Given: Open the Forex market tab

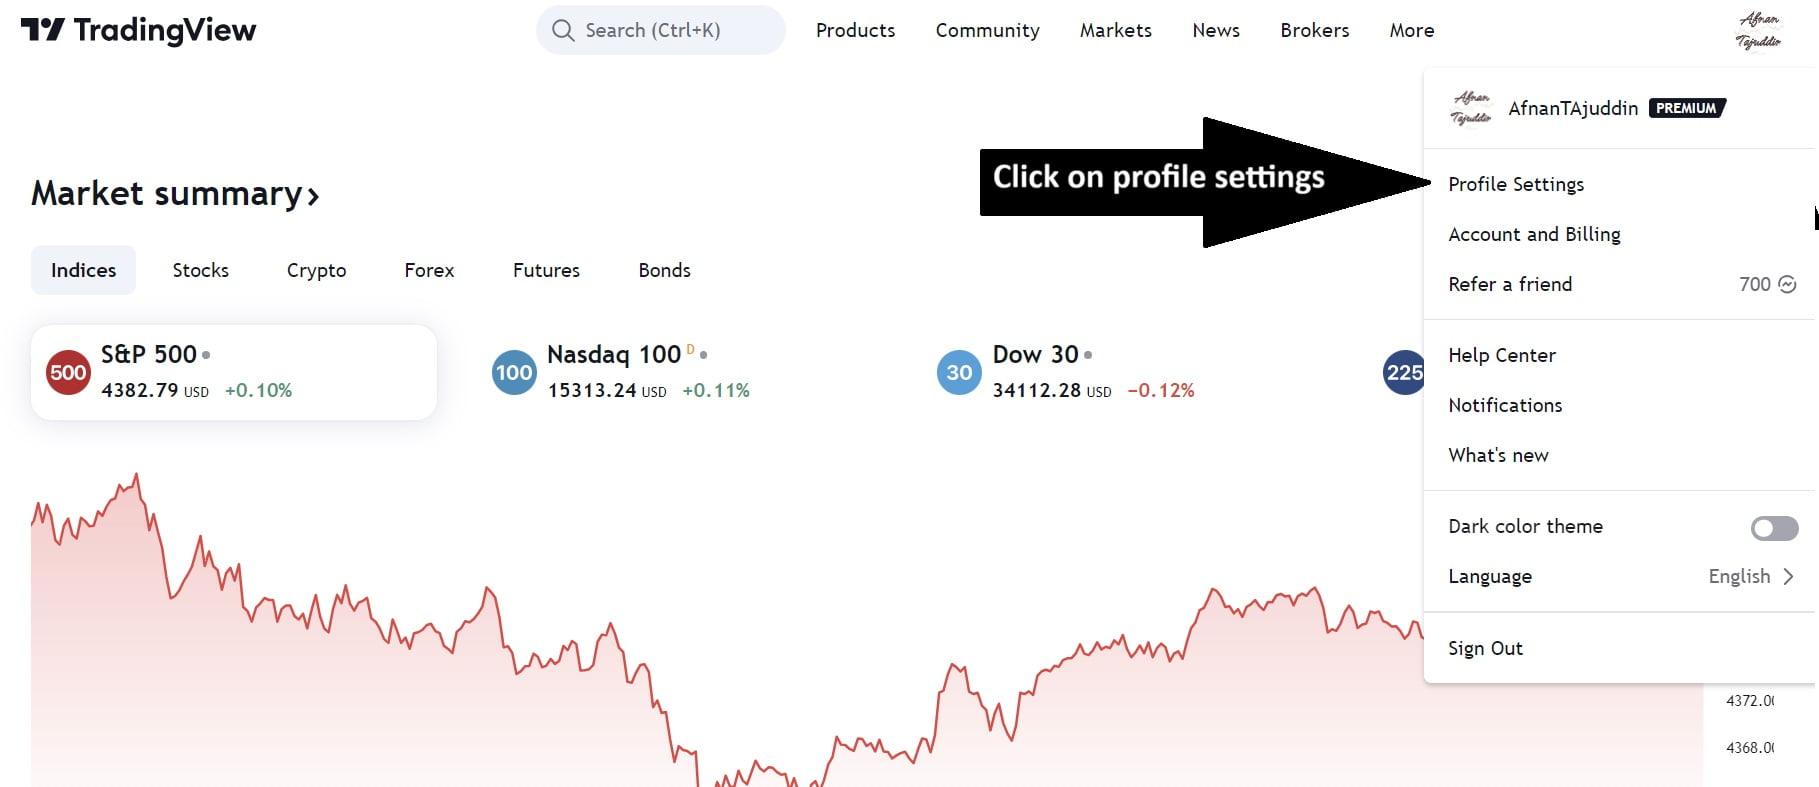Looking at the screenshot, I should pyautogui.click(x=429, y=270).
